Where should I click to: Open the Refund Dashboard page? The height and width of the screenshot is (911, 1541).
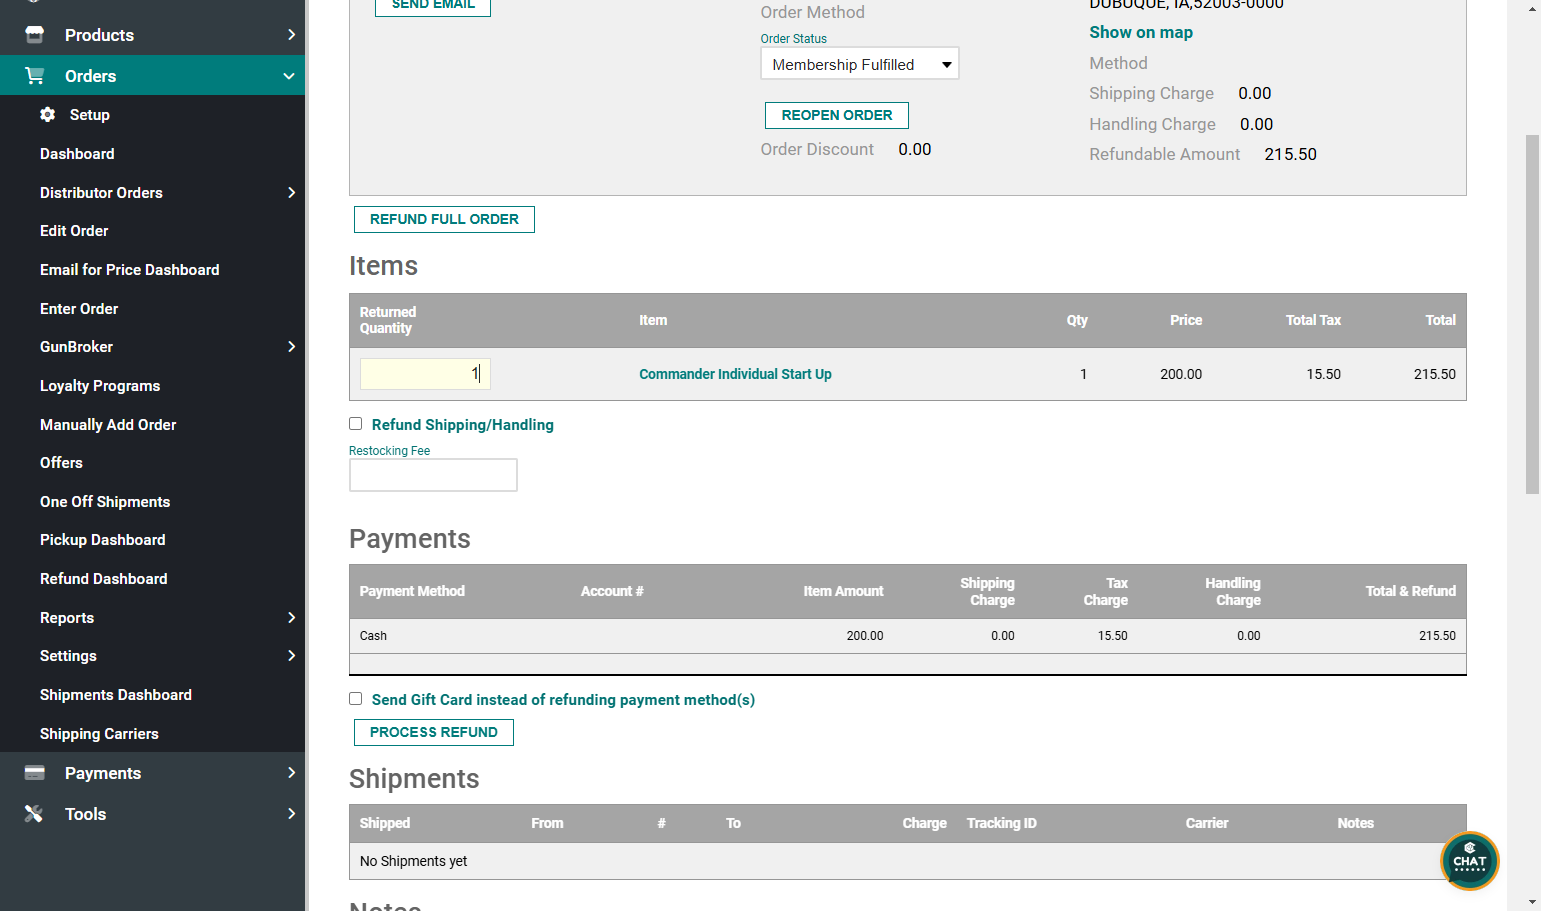[x=104, y=579]
